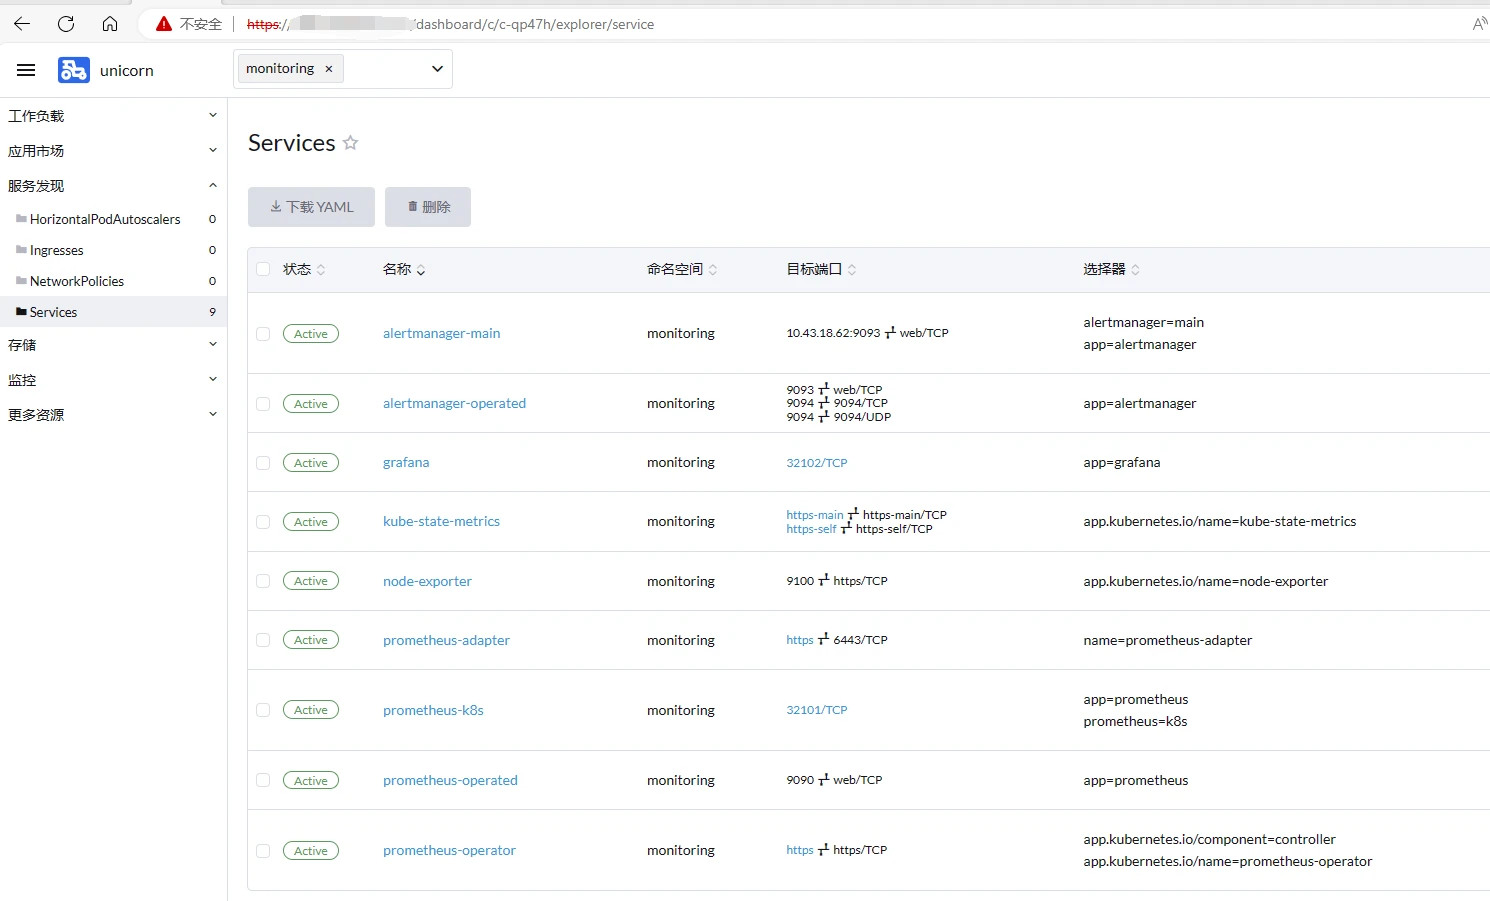Click the unicorn cluster logo icon
The width and height of the screenshot is (1490, 901).
pyautogui.click(x=74, y=70)
